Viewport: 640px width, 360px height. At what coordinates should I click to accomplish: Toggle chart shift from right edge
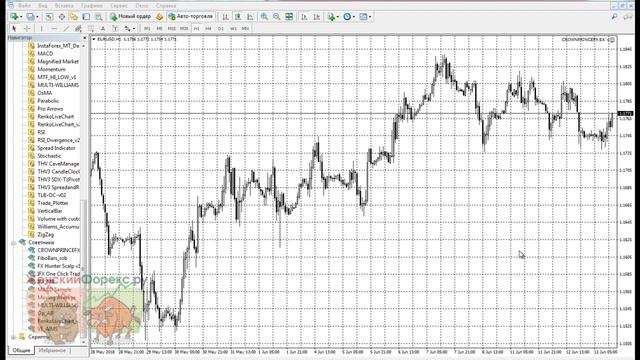click(316, 17)
